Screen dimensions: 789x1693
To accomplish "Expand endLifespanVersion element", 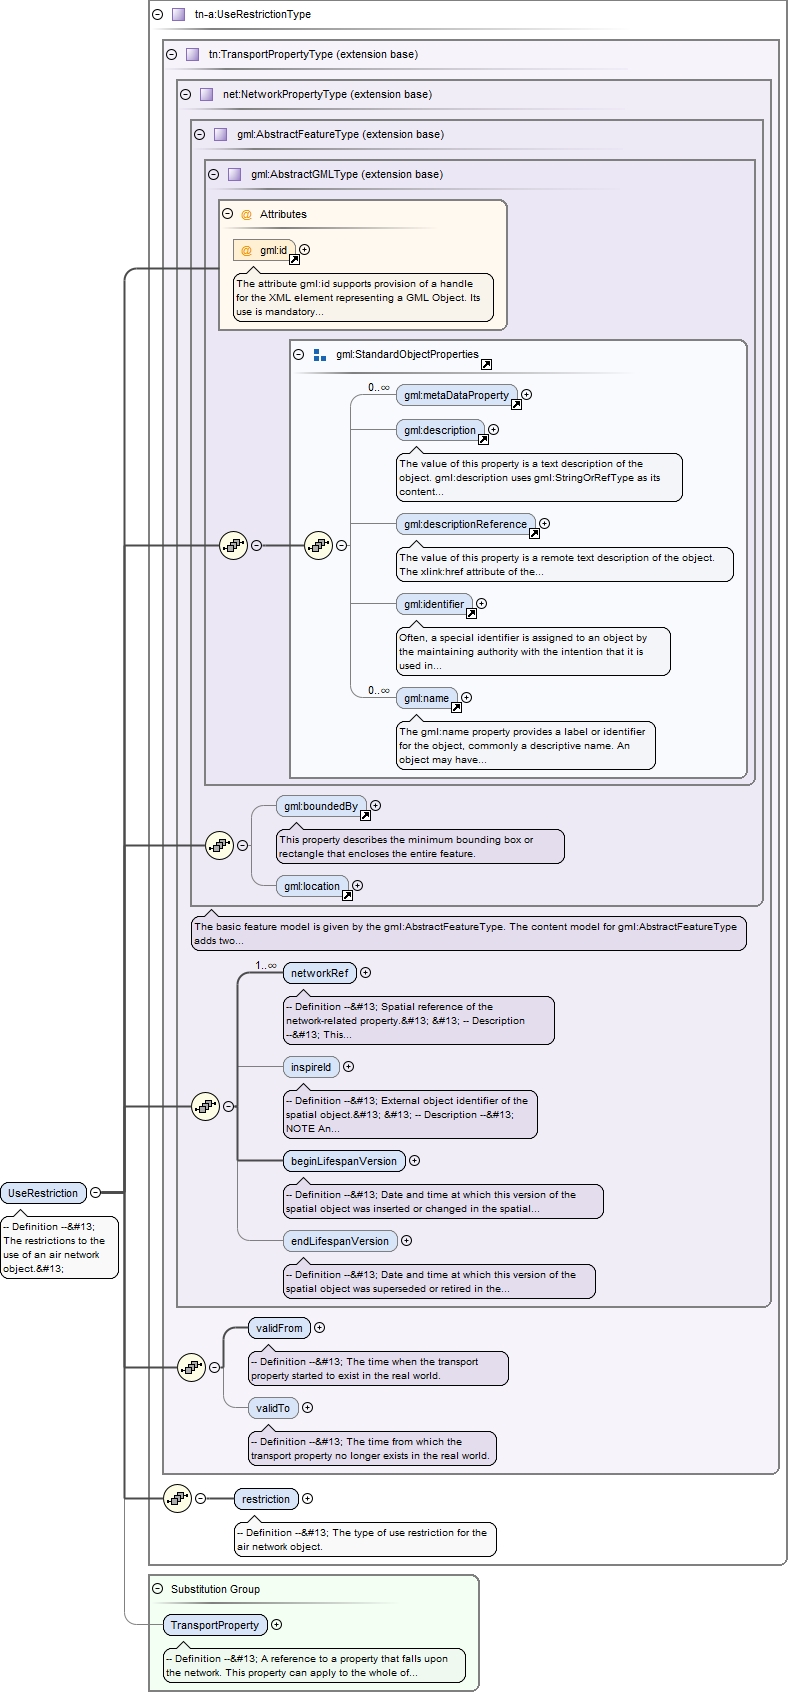I will (x=407, y=1241).
